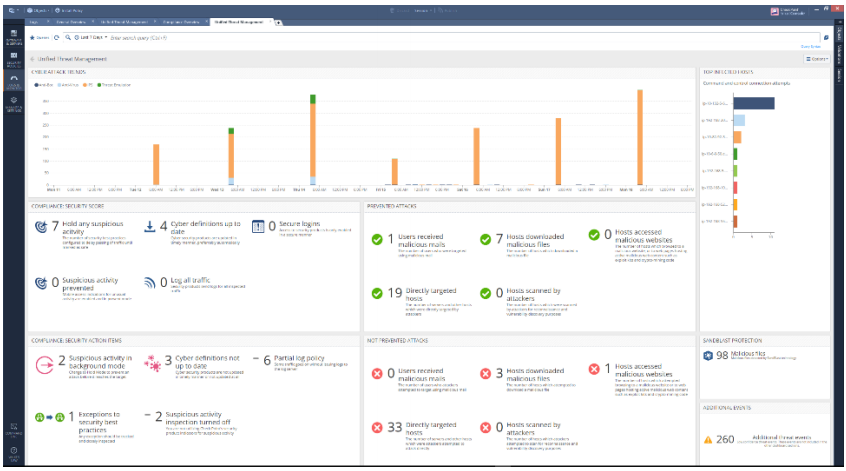
Task: Open Logs & Monitor sidebar view
Action: 14,81
